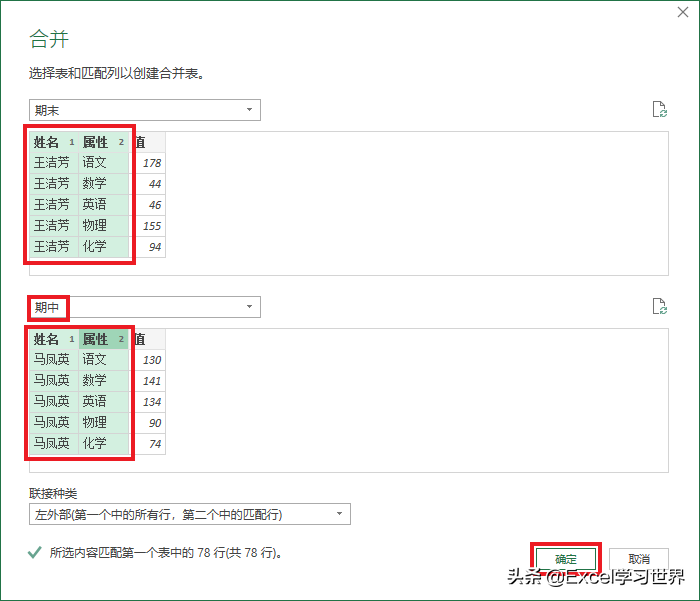Click 马凤英 in the 化学 row
700x601 pixels.
[54, 444]
